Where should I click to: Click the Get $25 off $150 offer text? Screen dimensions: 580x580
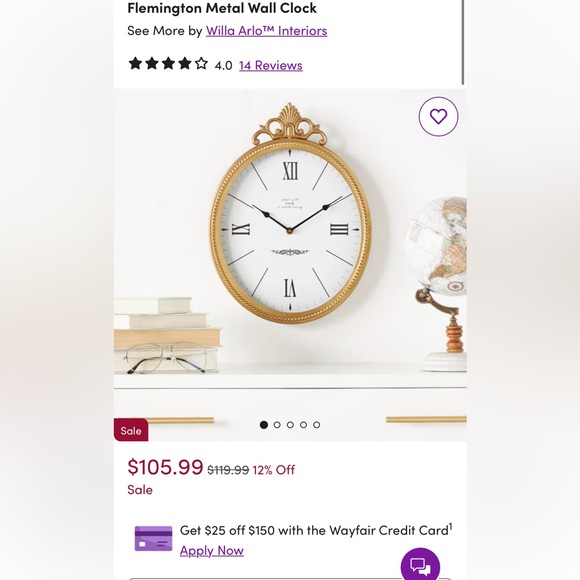316,530
